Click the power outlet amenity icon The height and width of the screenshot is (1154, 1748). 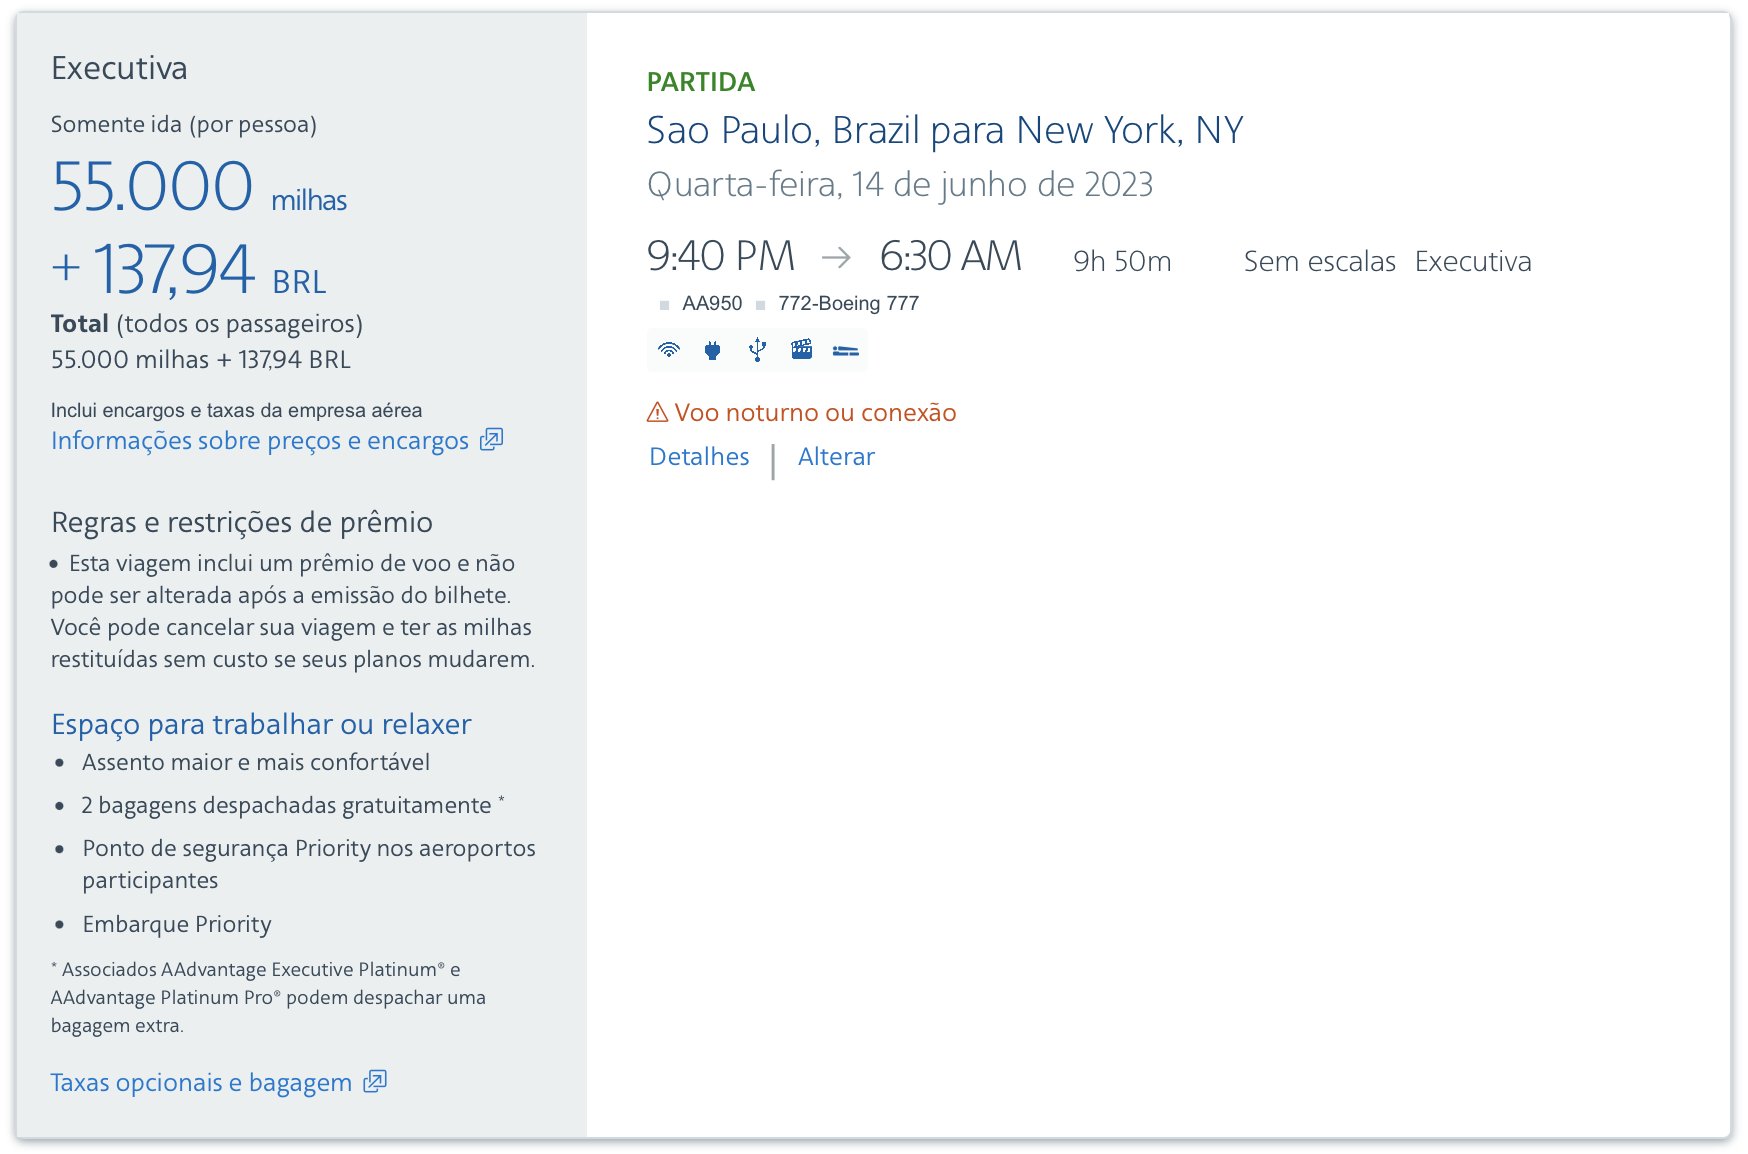[x=713, y=350]
